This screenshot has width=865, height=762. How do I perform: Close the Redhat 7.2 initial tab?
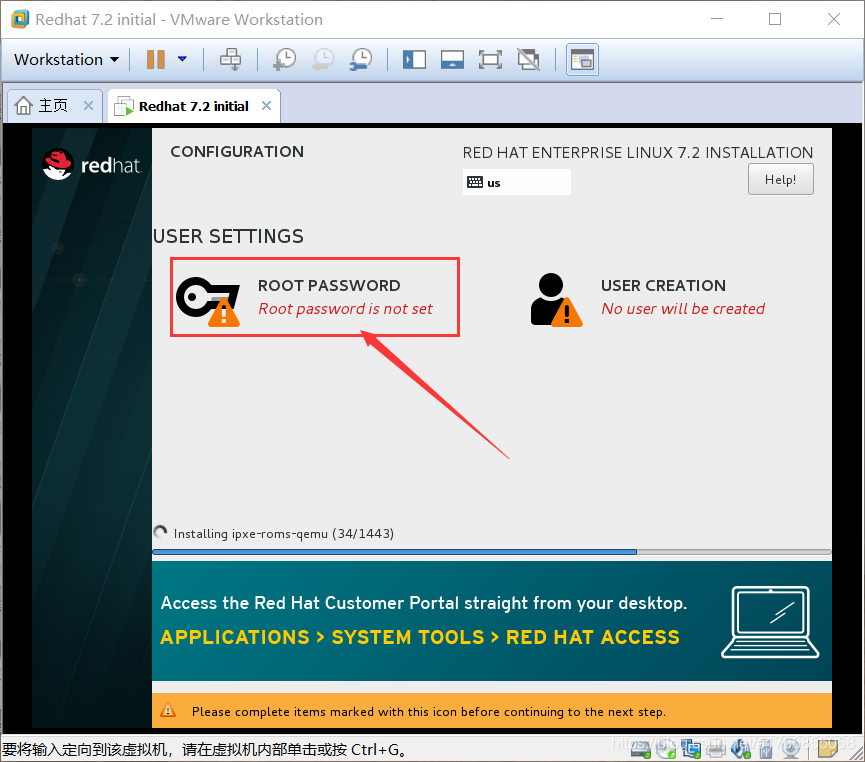266,105
